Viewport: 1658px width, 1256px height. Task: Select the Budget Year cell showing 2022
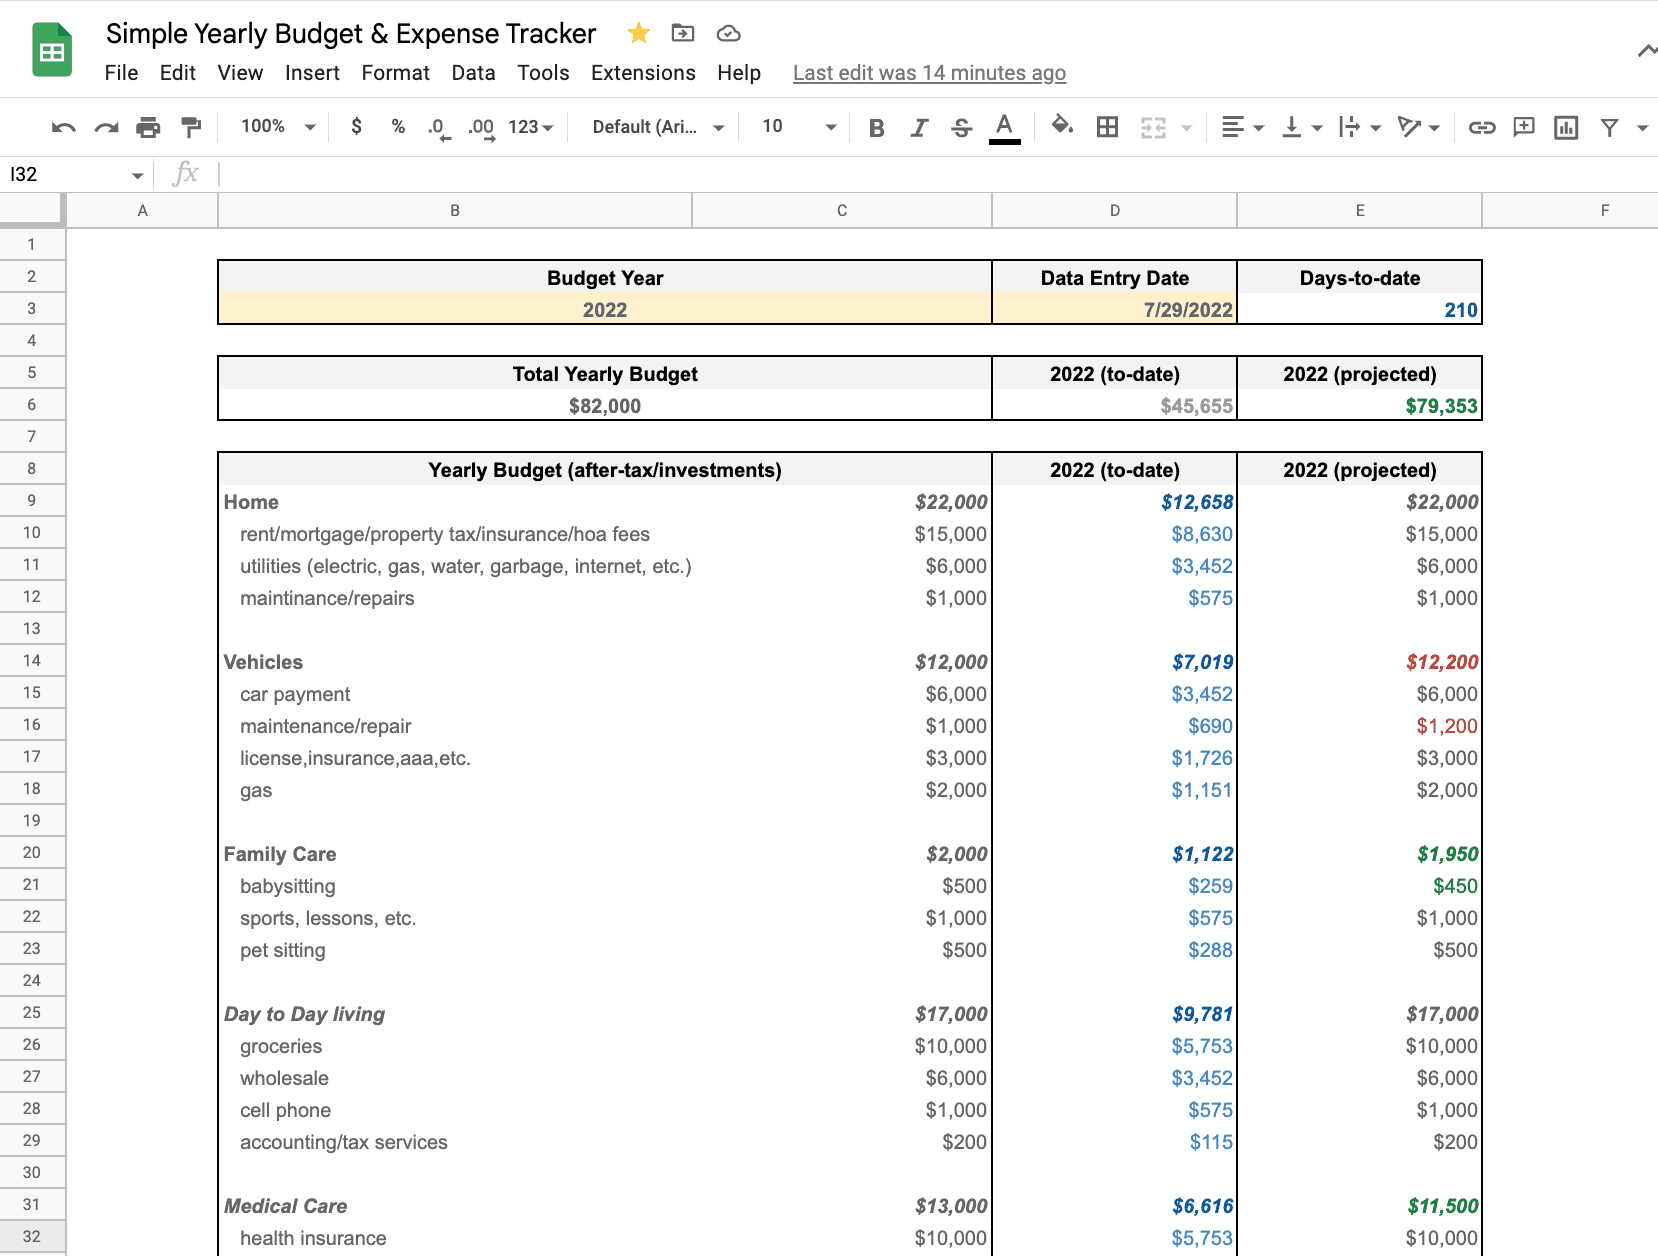[605, 309]
